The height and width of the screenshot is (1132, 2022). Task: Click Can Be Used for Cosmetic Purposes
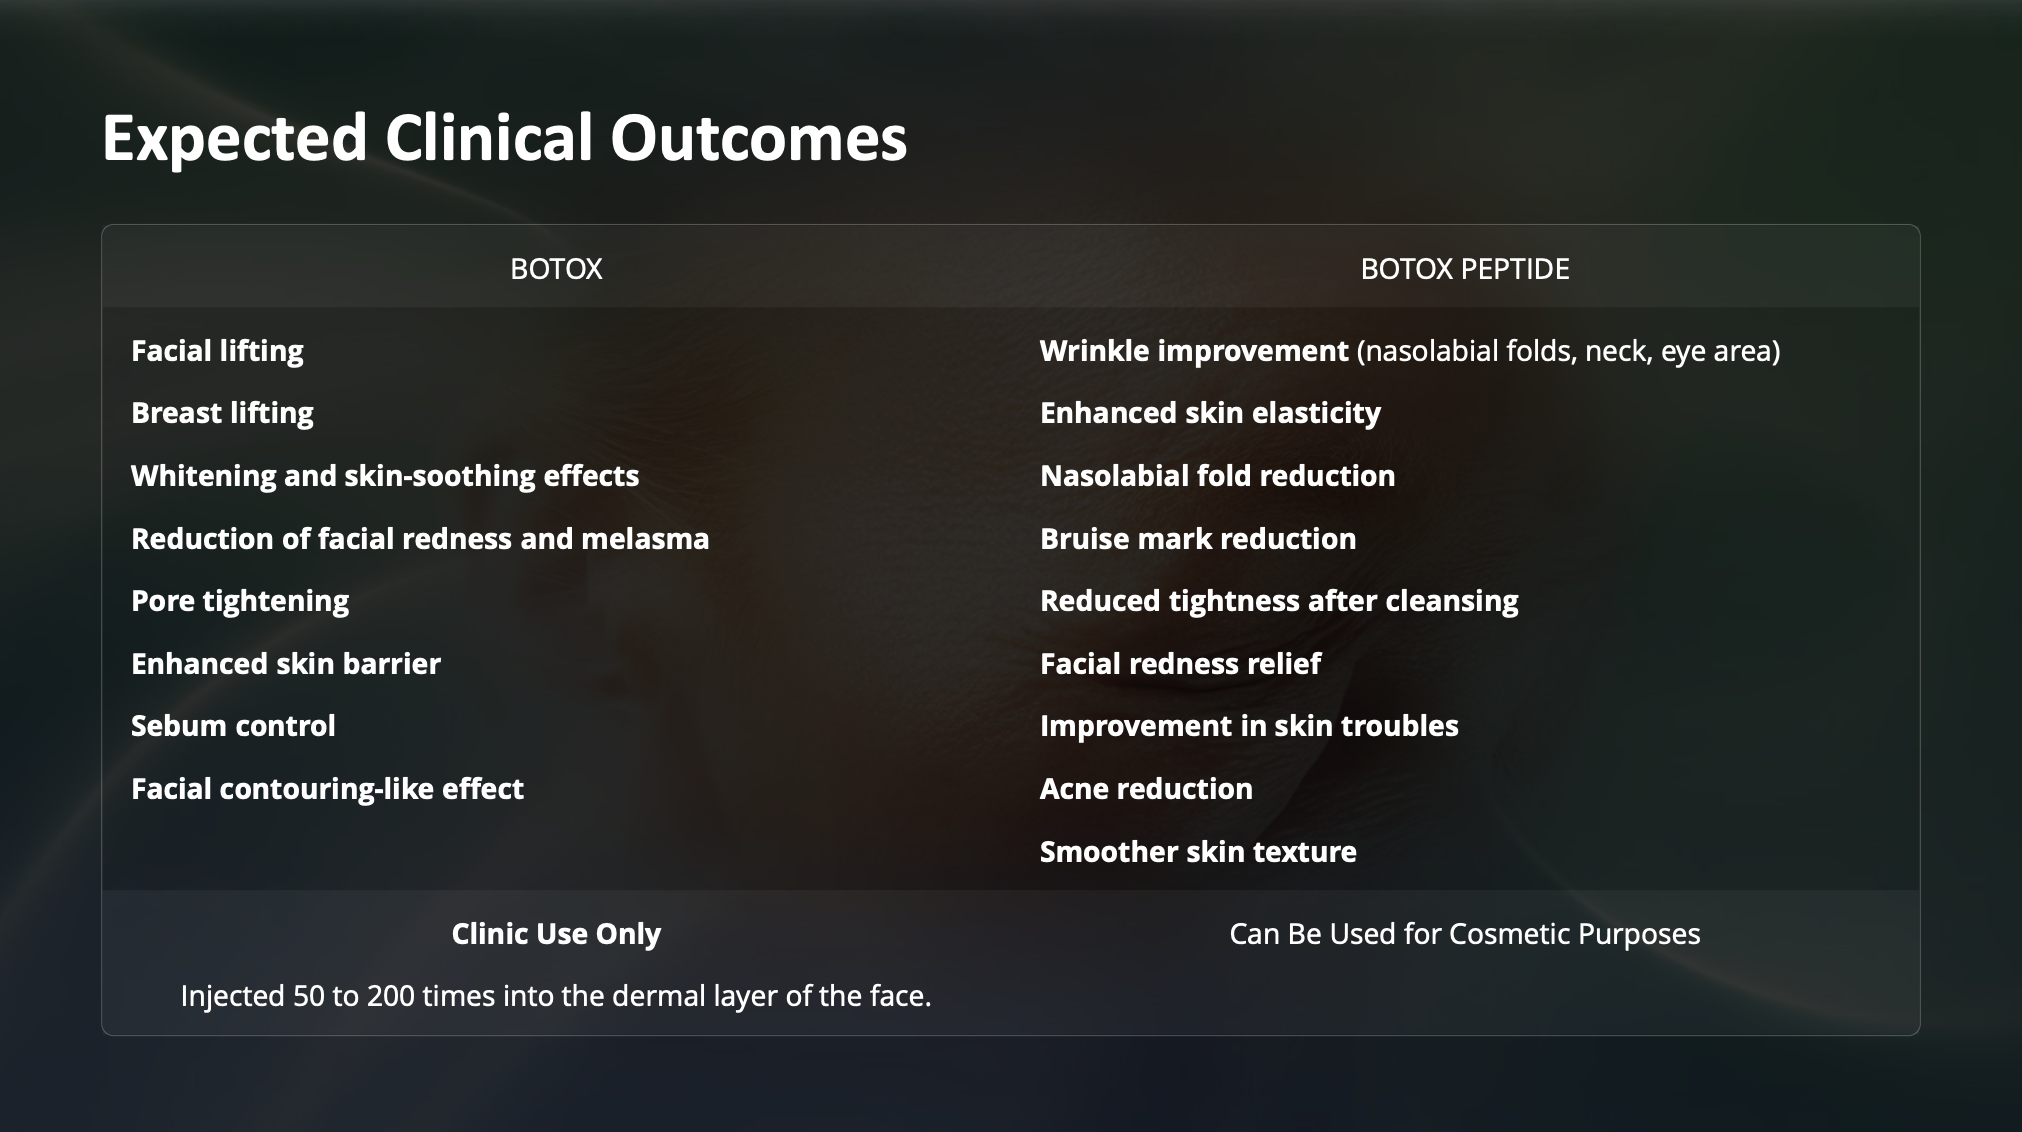[x=1465, y=934]
